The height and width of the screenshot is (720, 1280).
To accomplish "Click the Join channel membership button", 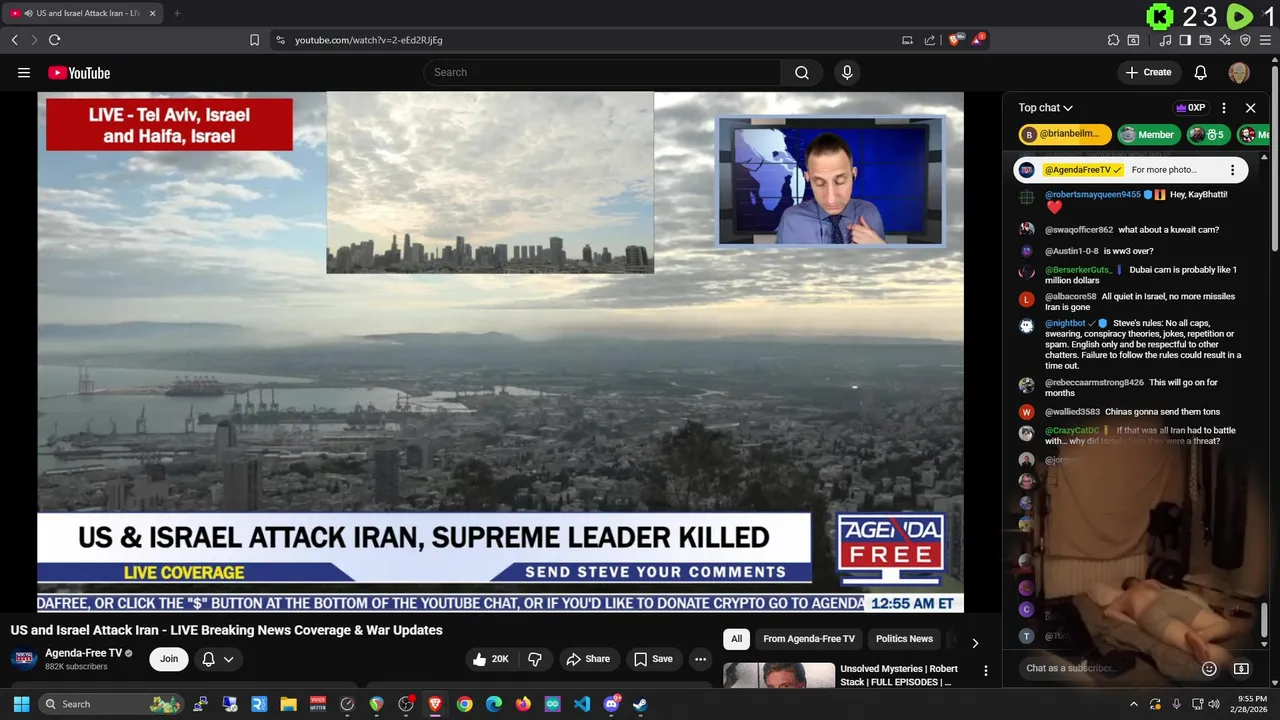I will click(x=169, y=659).
